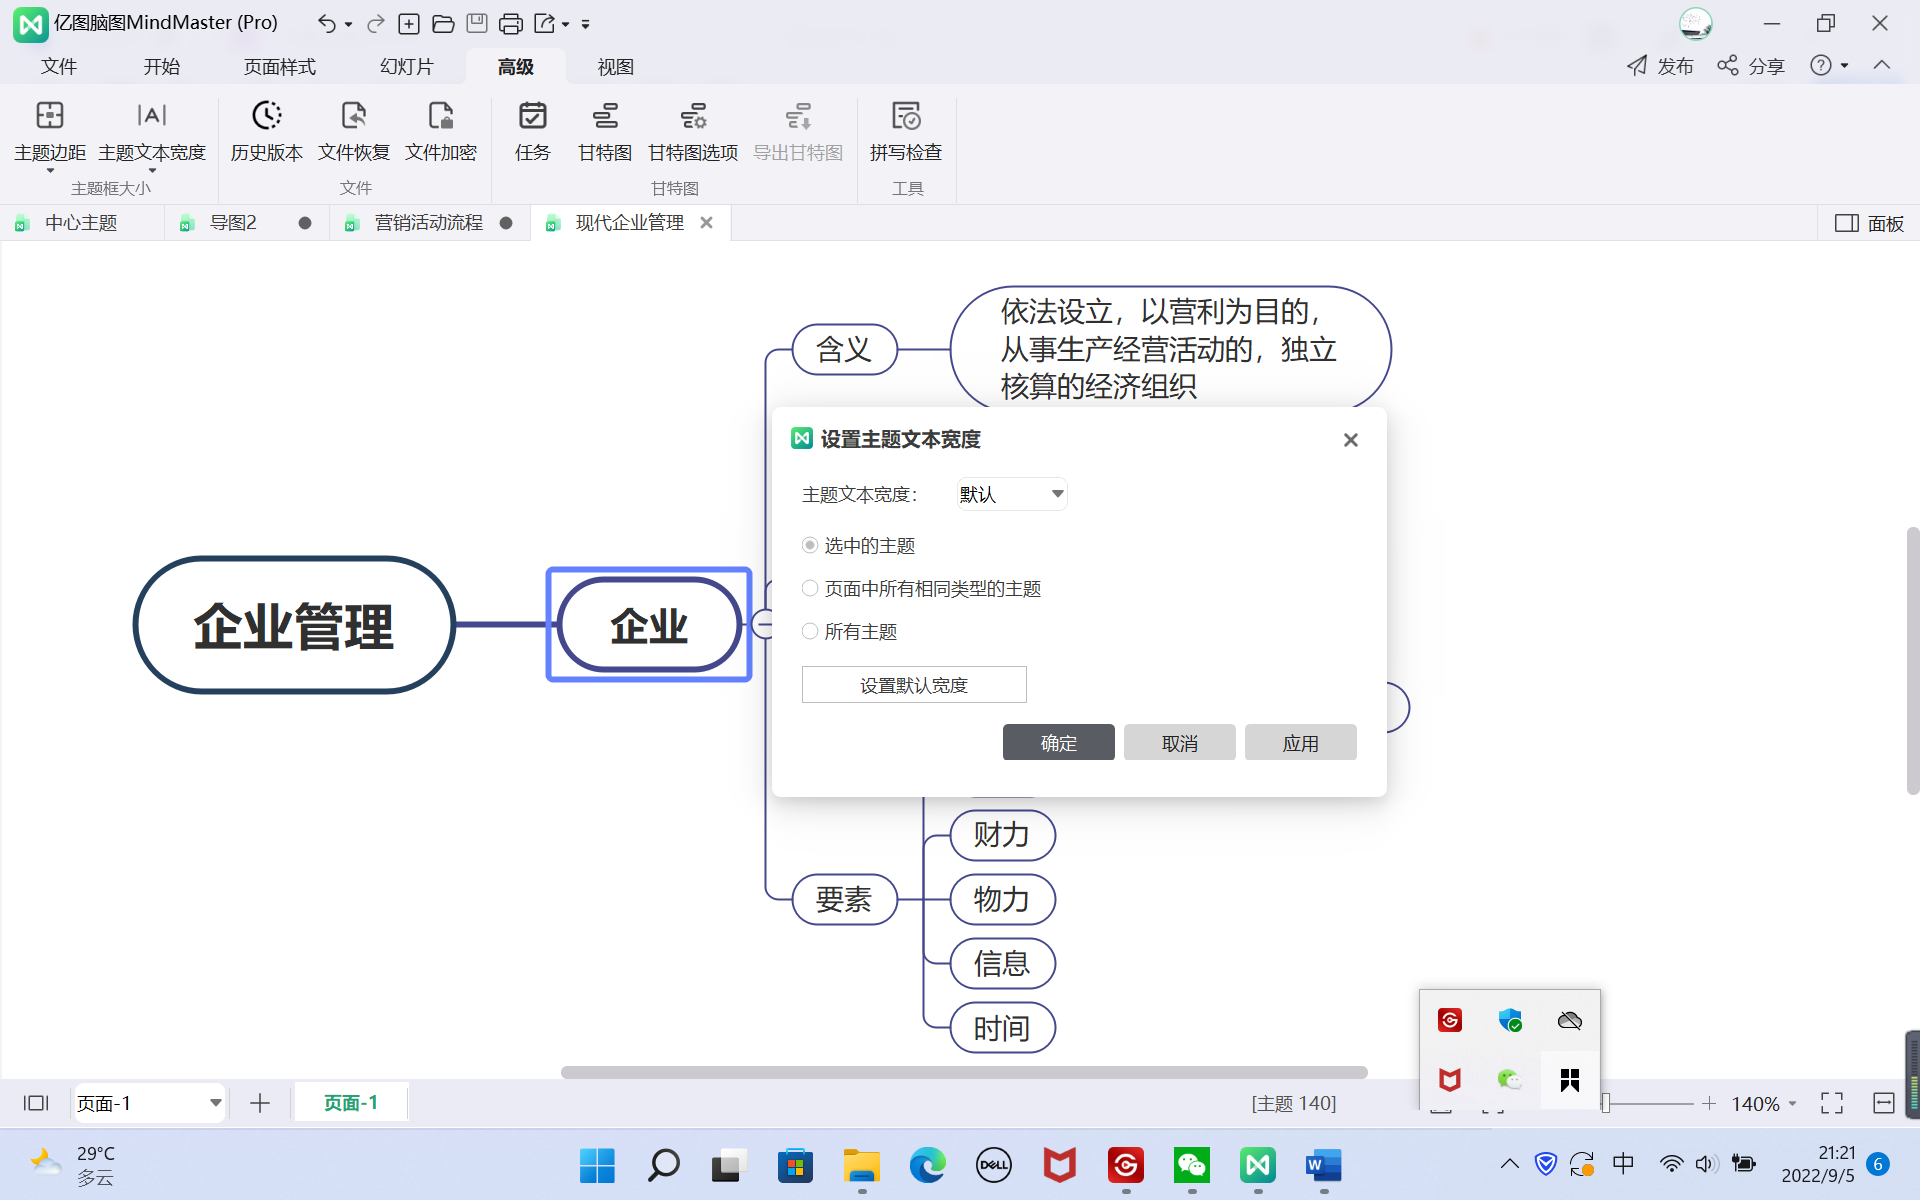Expand the 140% zoom level dropdown
1920x1200 pixels.
[1792, 1104]
